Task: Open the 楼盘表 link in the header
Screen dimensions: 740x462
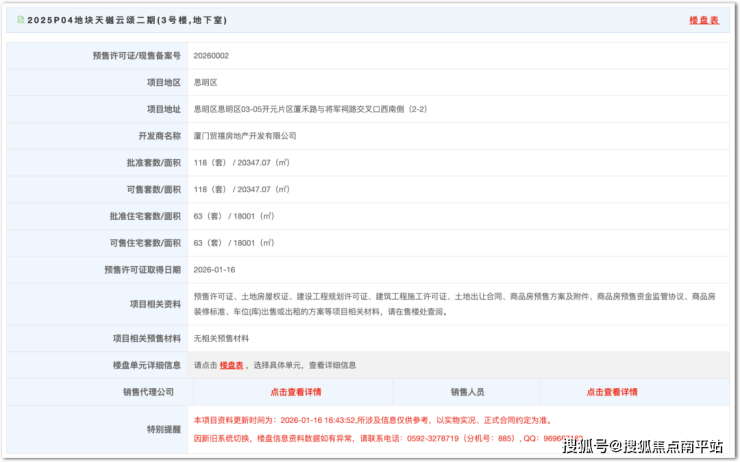Action: tap(704, 20)
